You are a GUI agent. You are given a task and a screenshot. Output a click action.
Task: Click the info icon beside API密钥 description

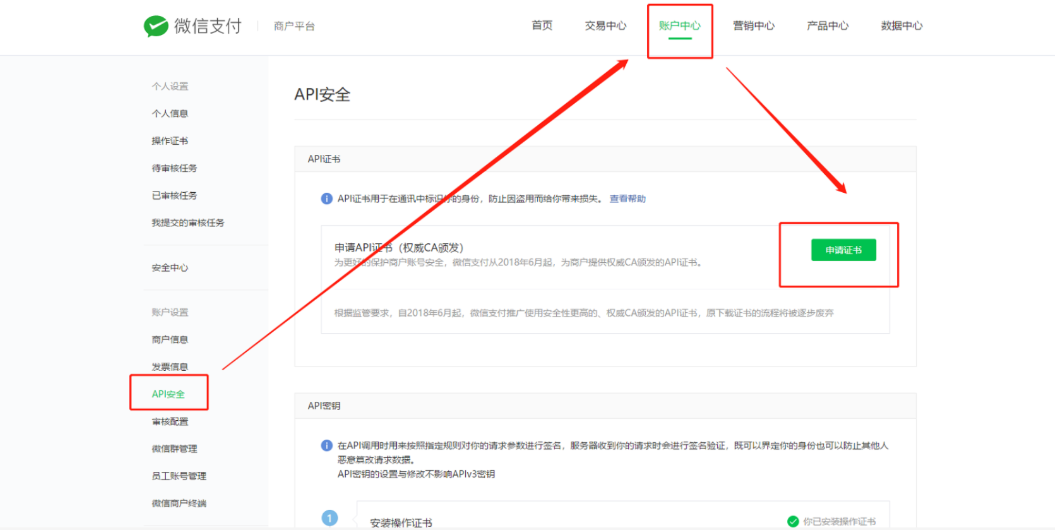(x=326, y=446)
